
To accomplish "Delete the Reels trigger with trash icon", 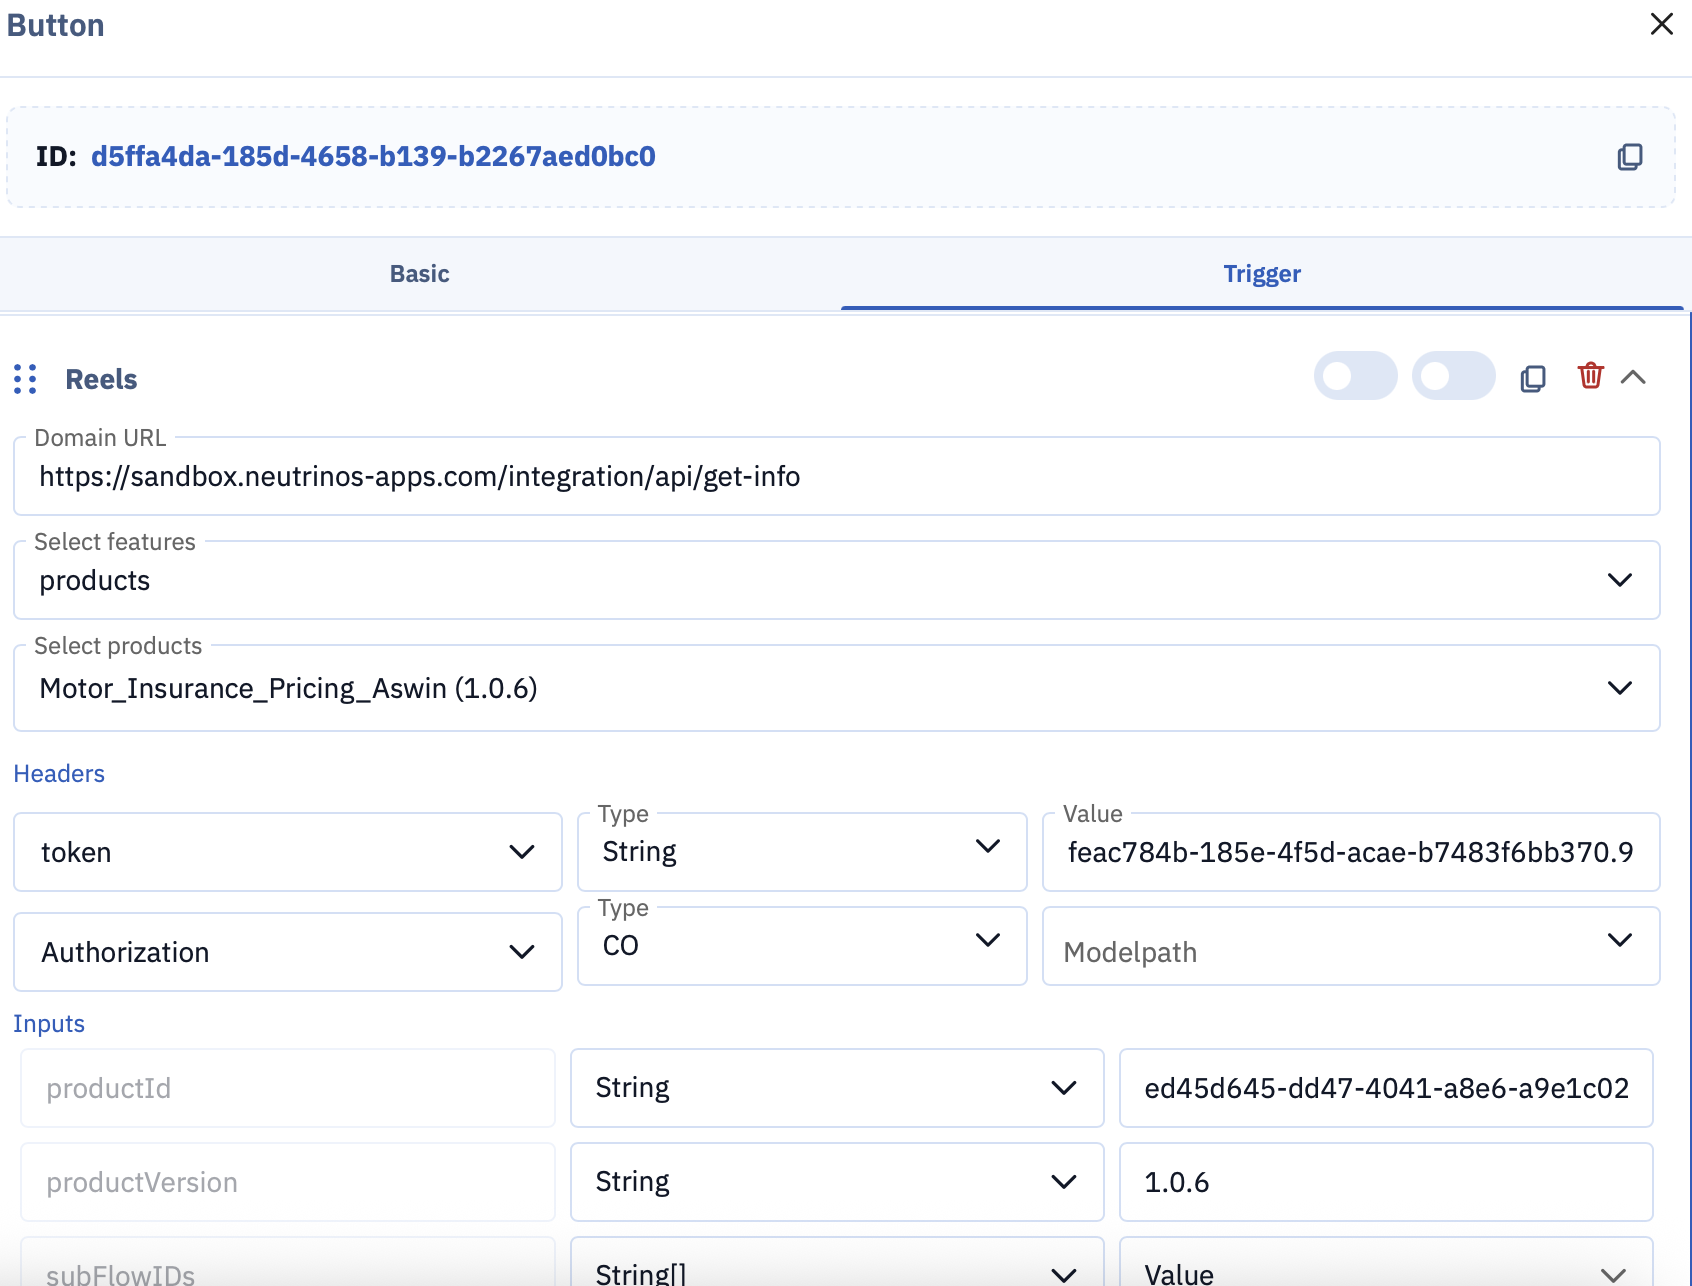I will [x=1590, y=376].
